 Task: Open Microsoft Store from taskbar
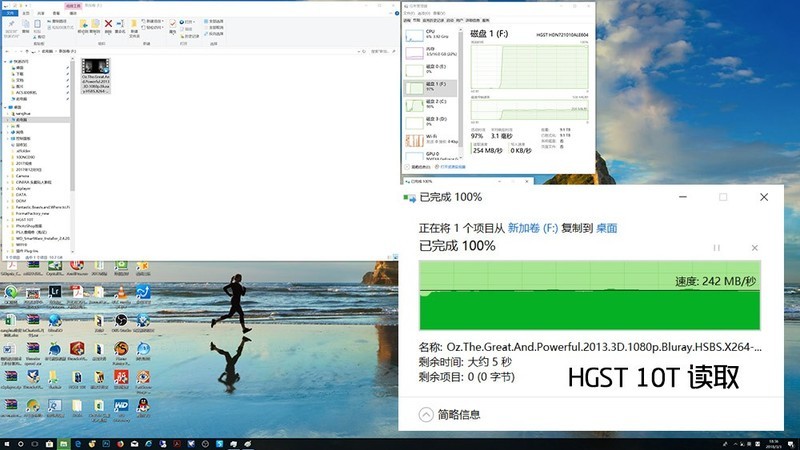click(x=49, y=444)
